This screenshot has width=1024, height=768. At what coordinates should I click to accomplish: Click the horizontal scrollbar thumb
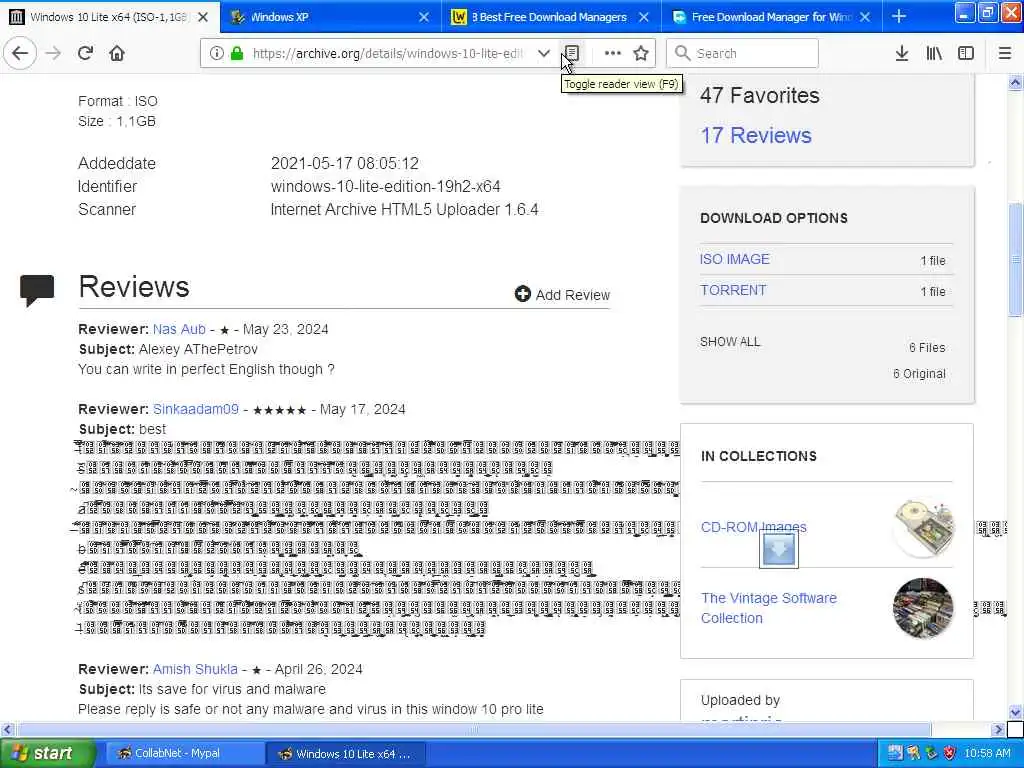(473, 729)
